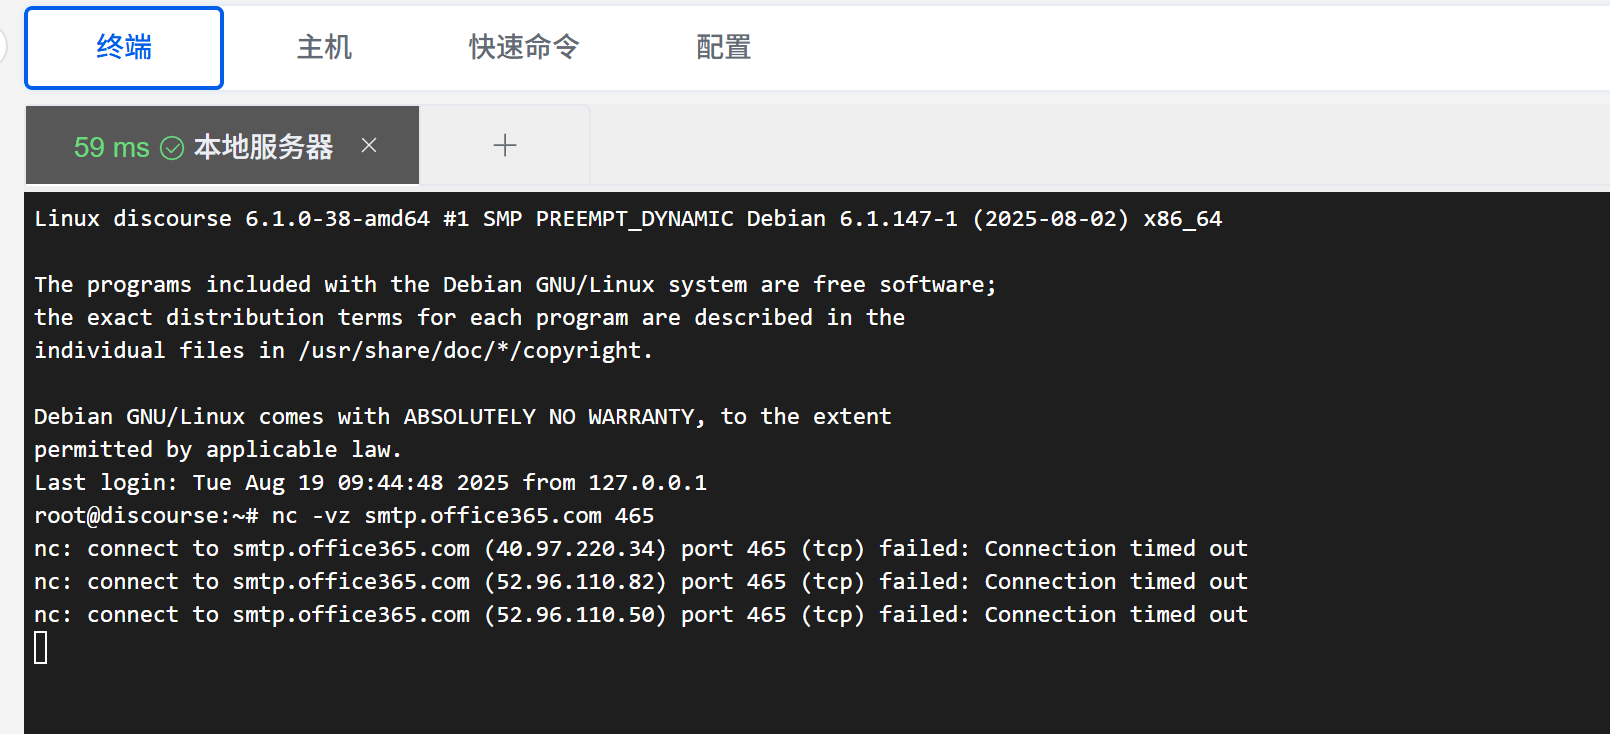Add a new terminal session with plus icon
The width and height of the screenshot is (1610, 734).
[x=505, y=145]
